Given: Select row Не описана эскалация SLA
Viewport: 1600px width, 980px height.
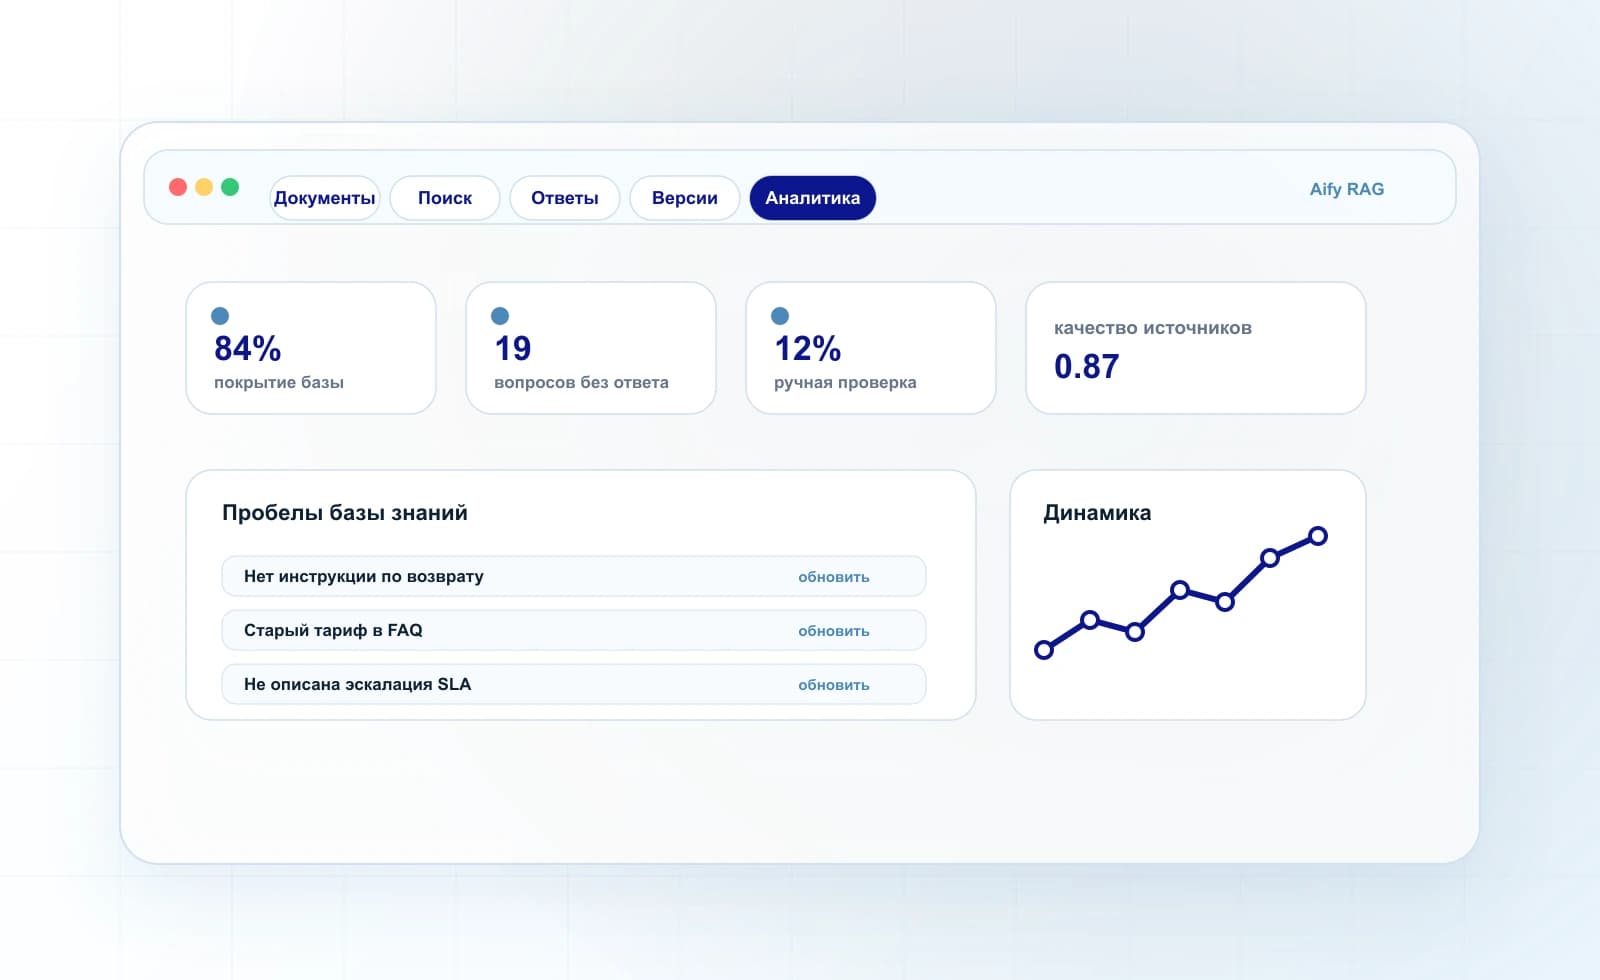Looking at the screenshot, I should coord(574,684).
